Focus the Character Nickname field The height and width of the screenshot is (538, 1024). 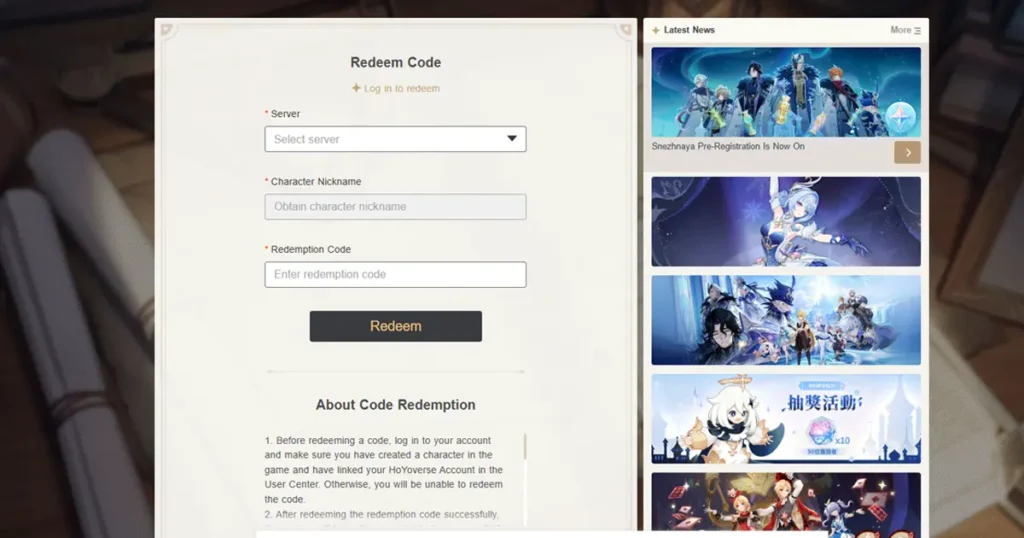tap(395, 207)
